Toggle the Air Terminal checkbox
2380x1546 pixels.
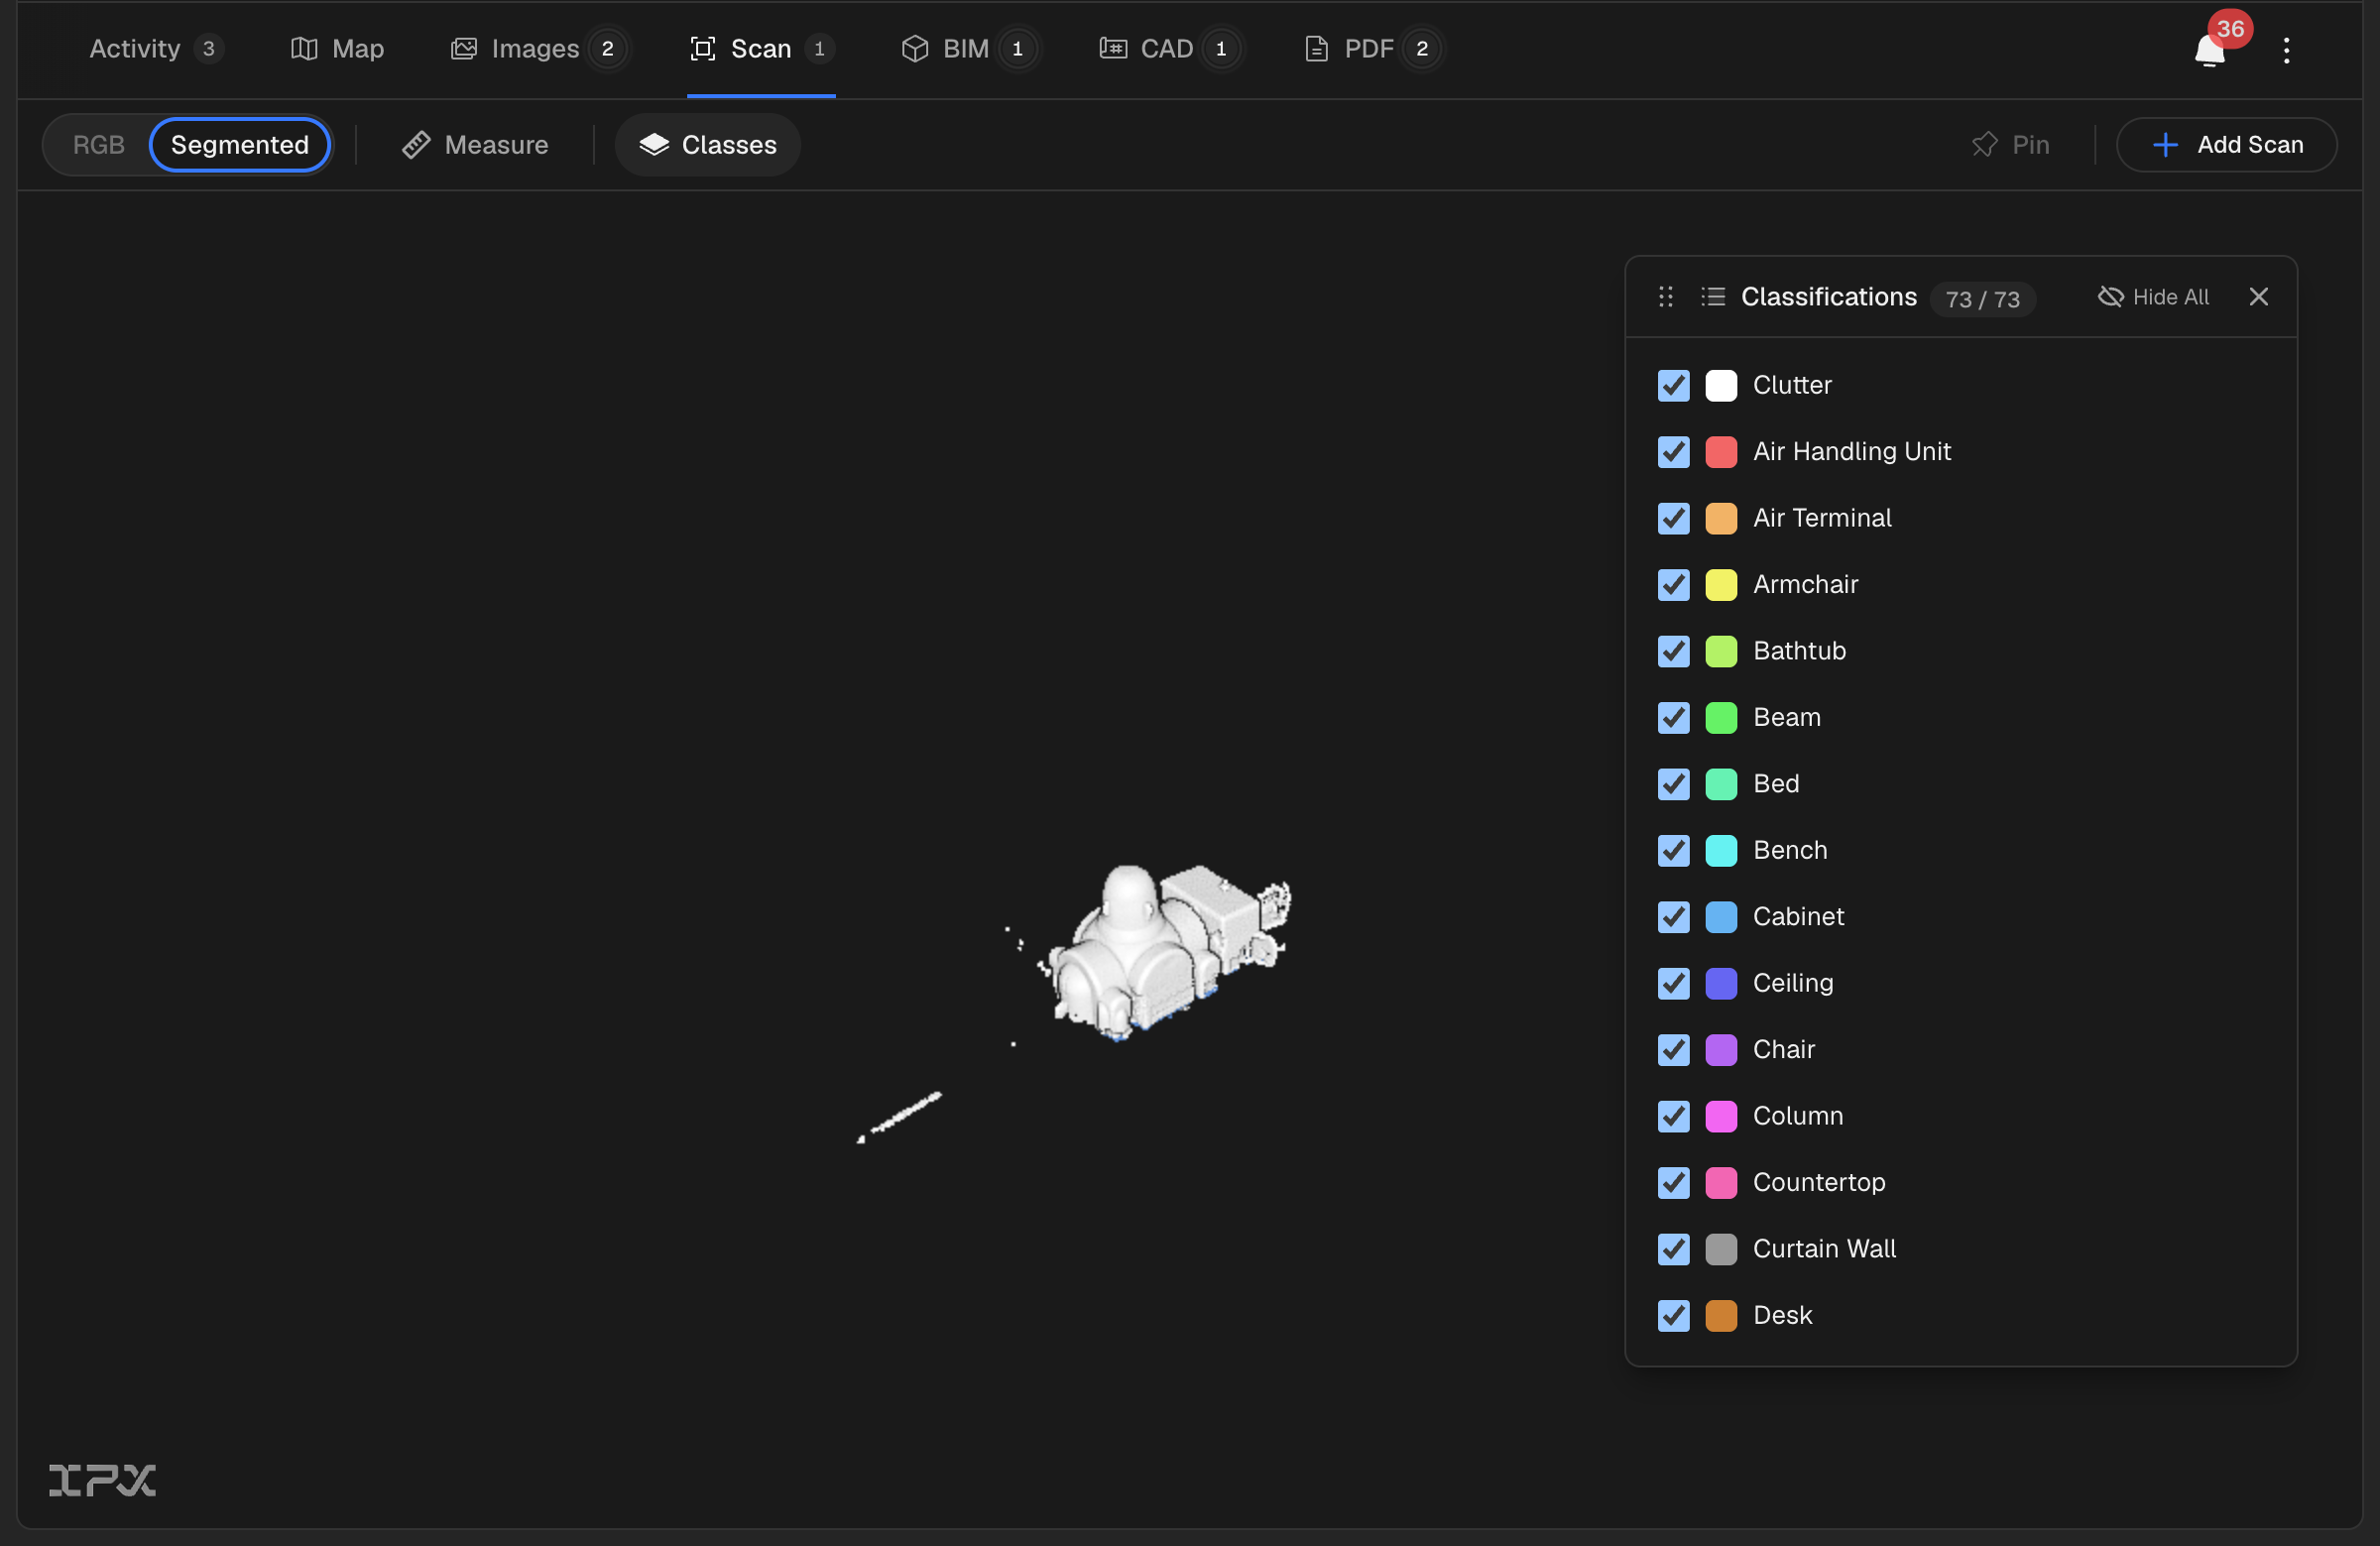(x=1673, y=518)
